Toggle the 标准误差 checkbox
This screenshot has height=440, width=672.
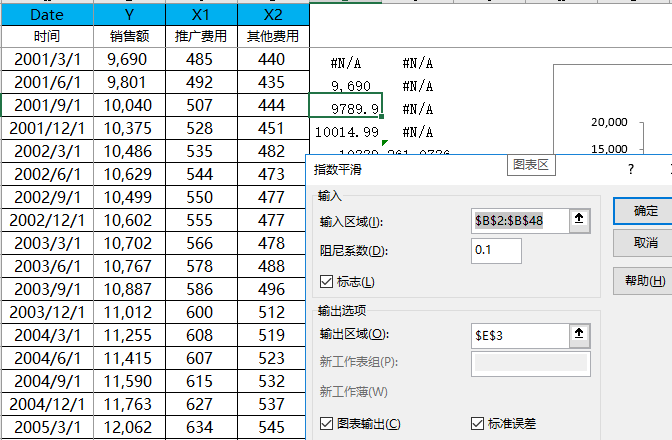point(477,424)
